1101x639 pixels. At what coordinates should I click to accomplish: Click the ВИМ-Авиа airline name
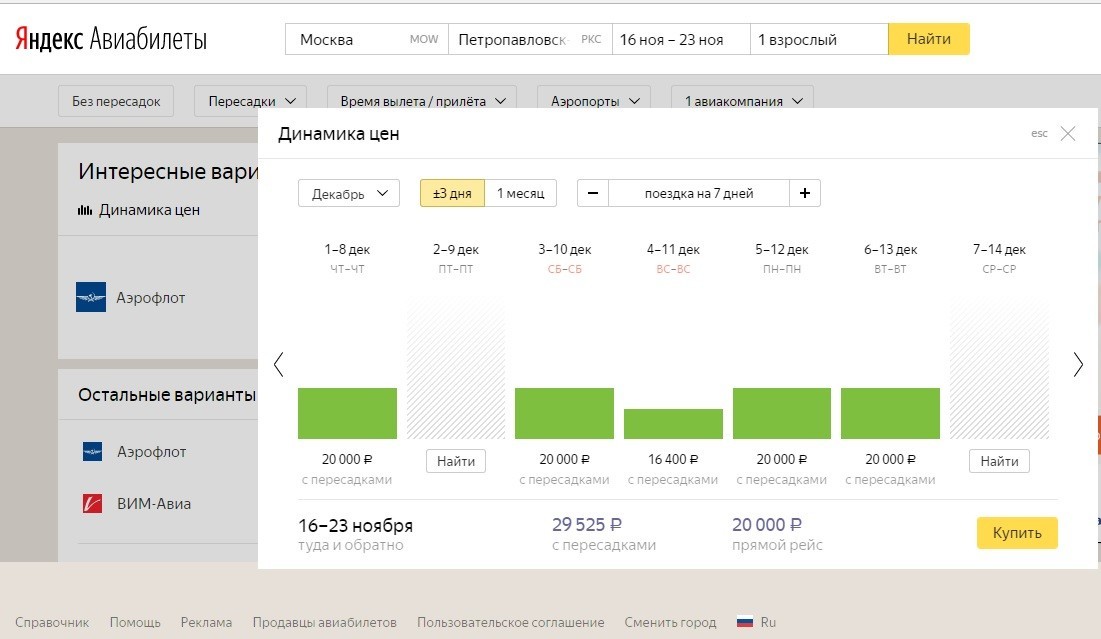(x=154, y=503)
